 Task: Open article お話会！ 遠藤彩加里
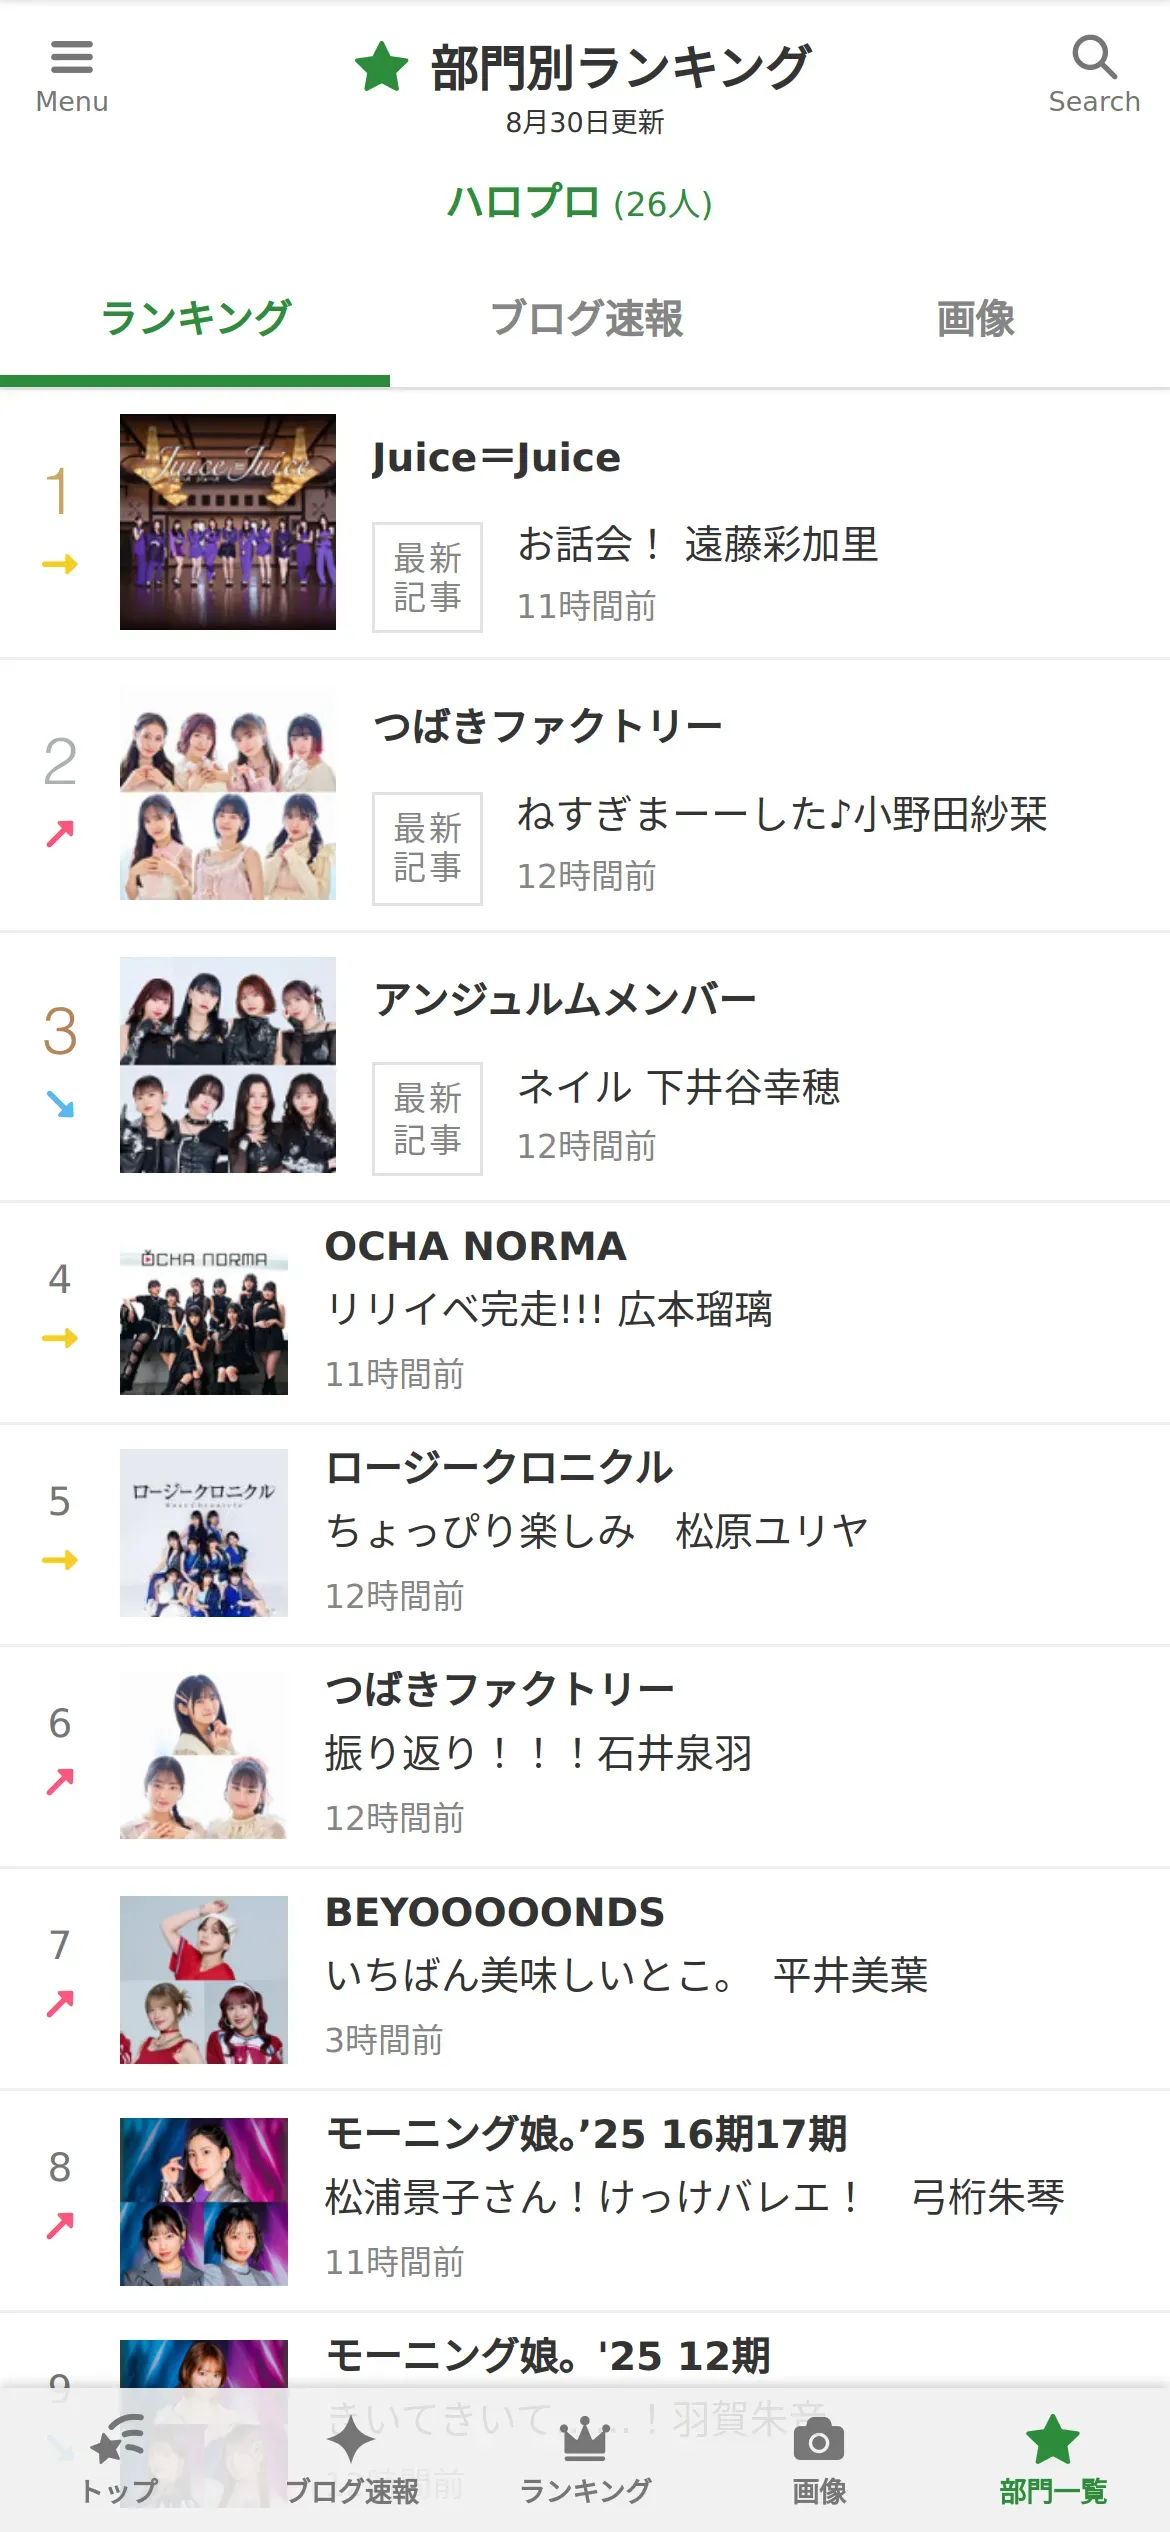coord(697,545)
